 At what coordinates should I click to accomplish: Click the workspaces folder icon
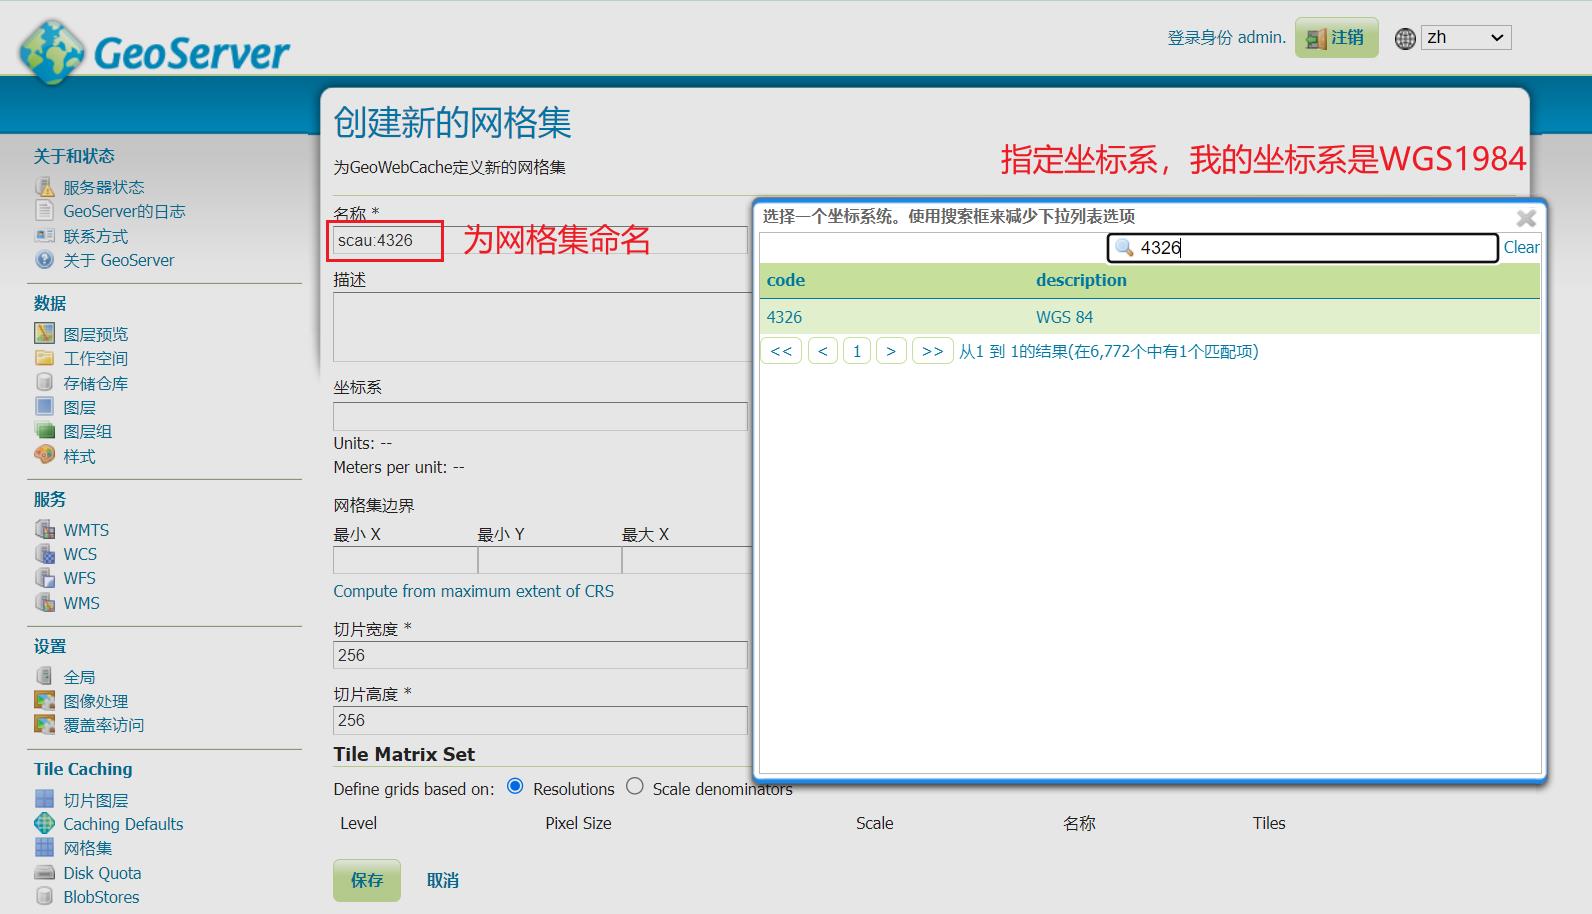pos(45,358)
